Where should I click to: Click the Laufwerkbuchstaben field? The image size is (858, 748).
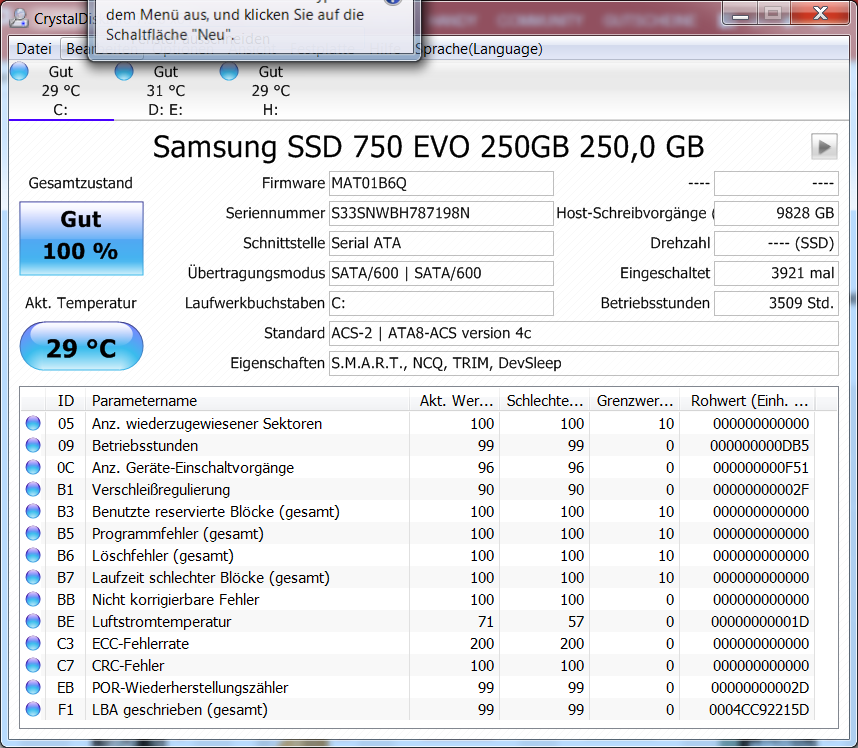[x=441, y=303]
